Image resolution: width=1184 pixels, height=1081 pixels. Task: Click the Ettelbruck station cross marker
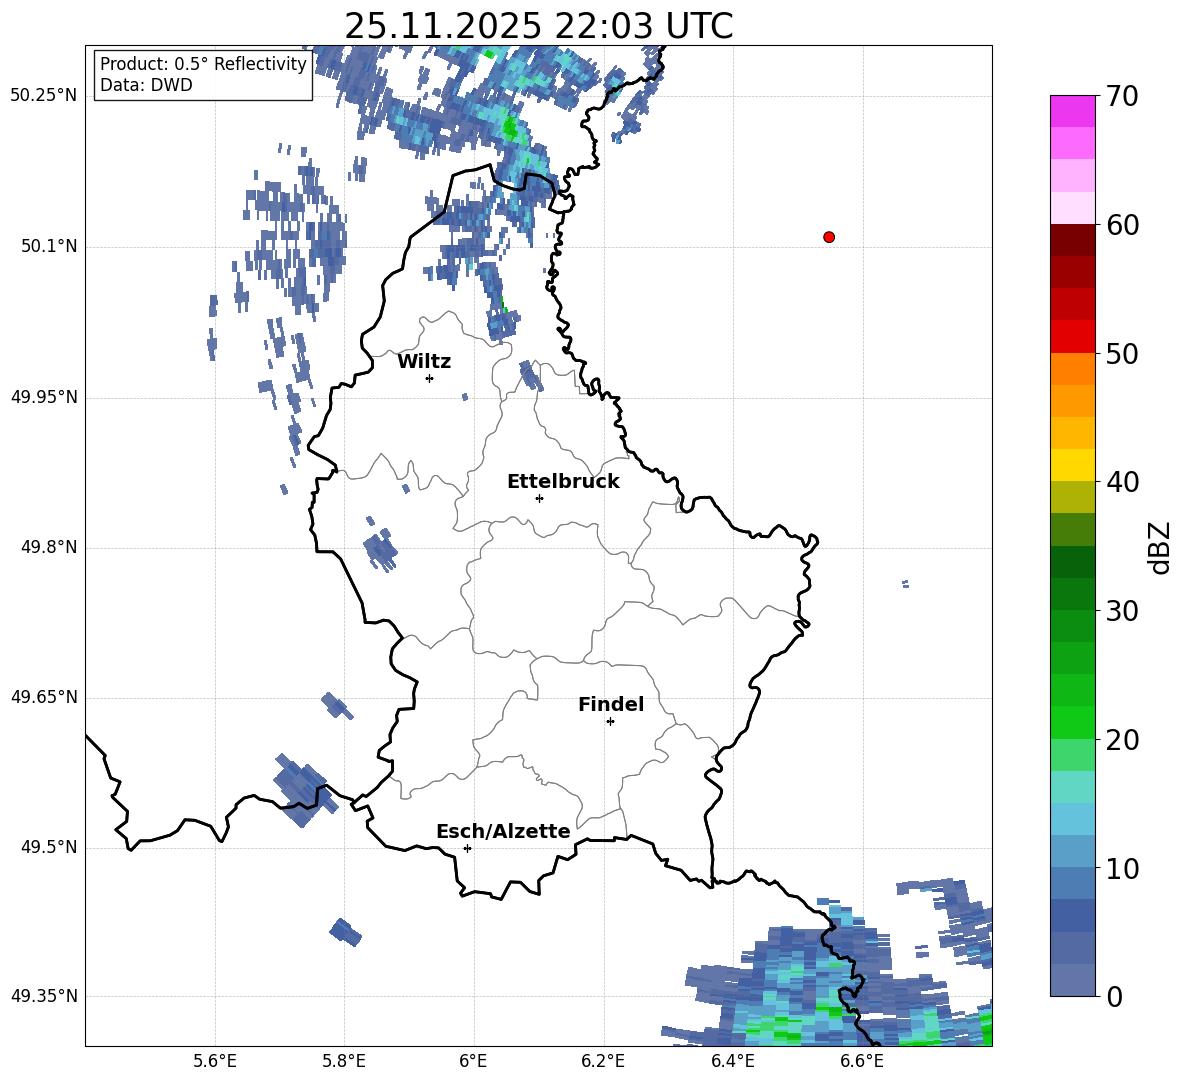tap(539, 498)
